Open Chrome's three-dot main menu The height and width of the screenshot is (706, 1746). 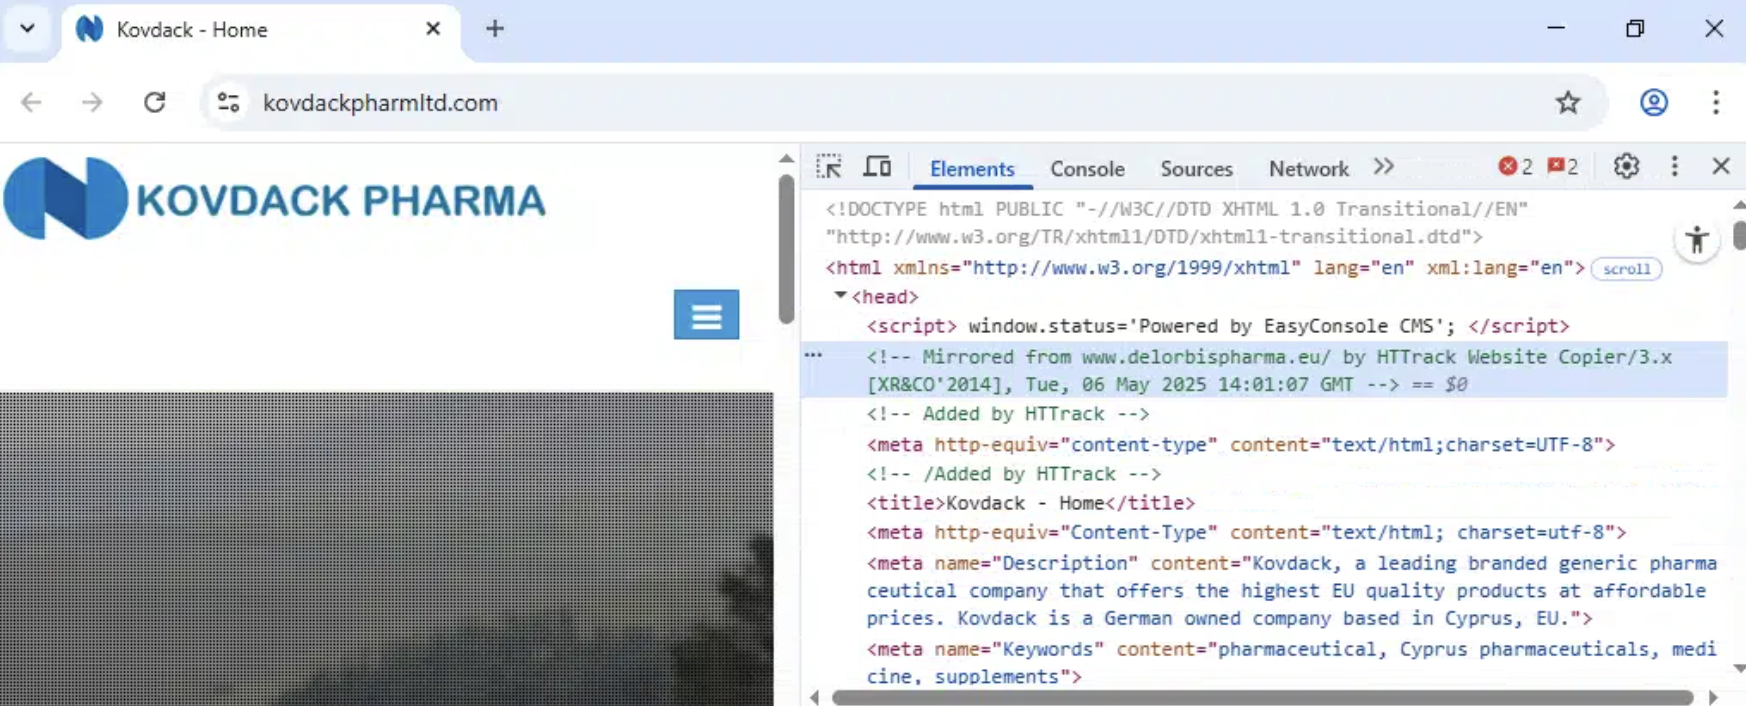1716,102
